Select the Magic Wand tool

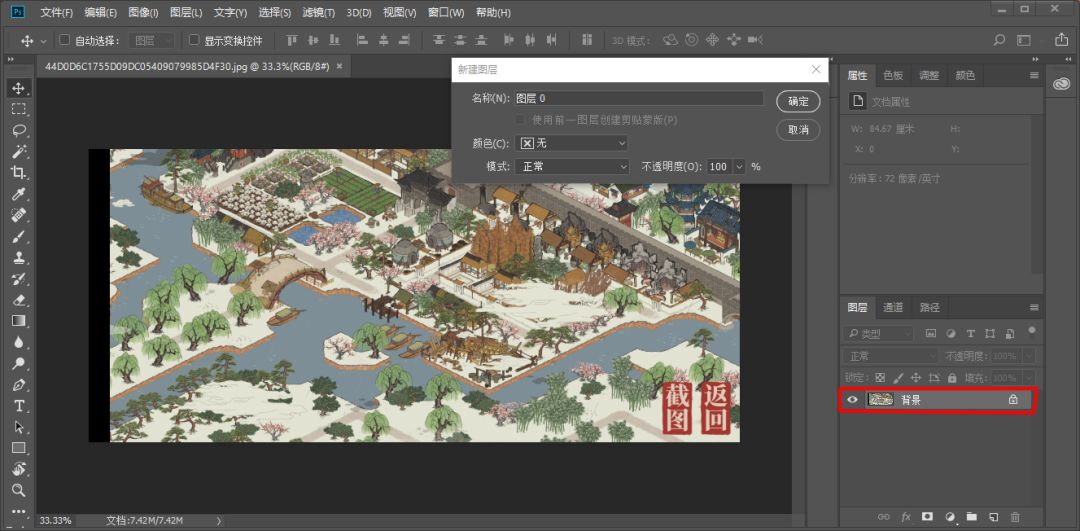19,152
